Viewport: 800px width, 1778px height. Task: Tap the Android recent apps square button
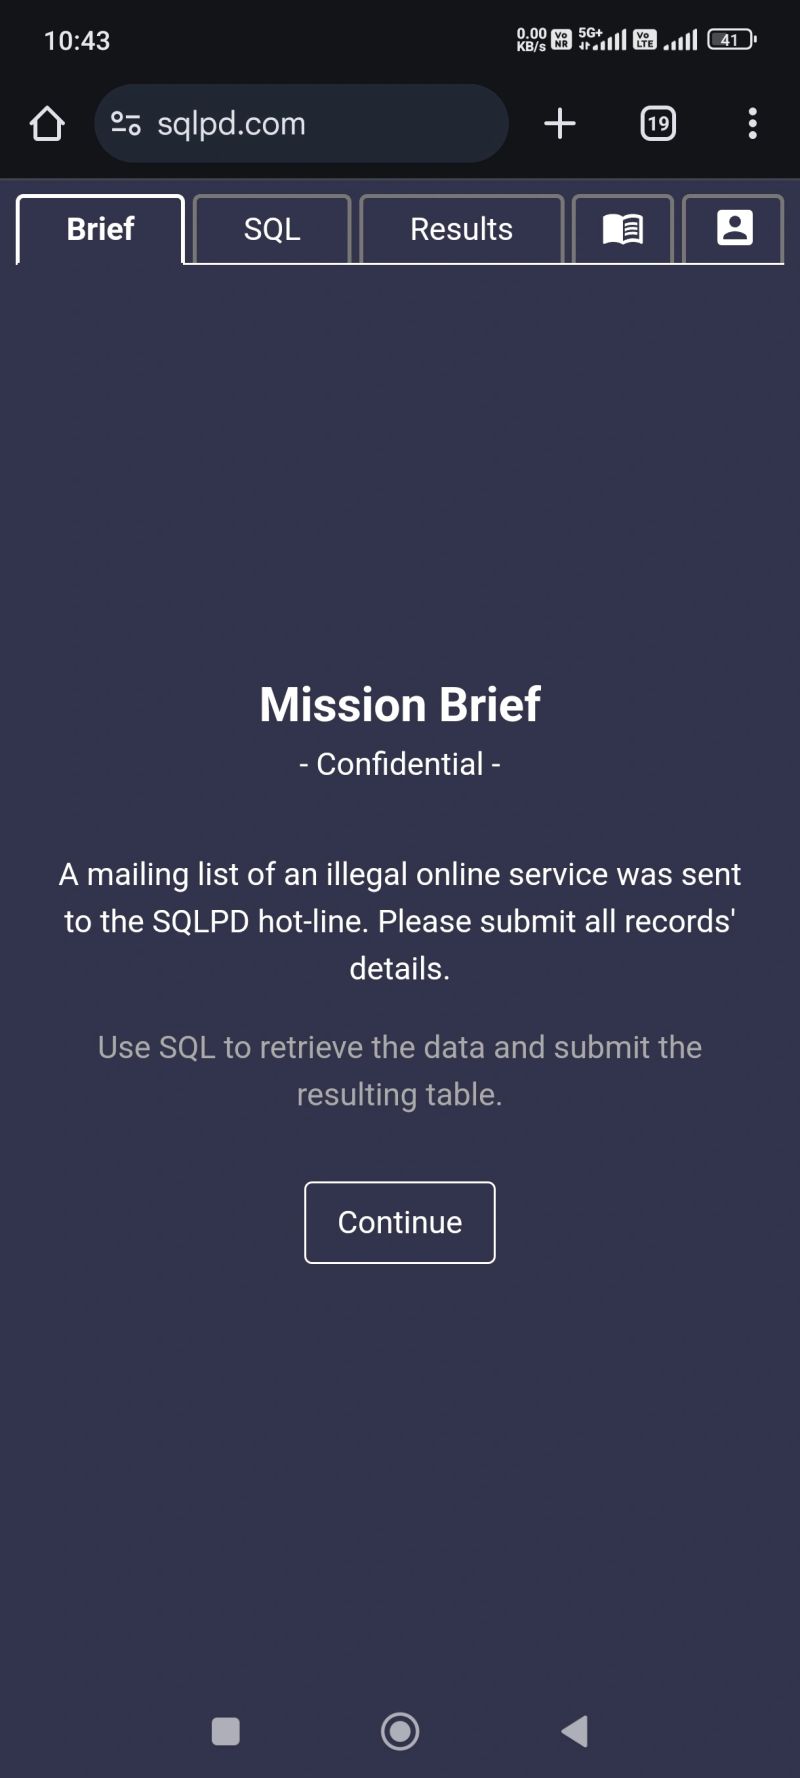pyautogui.click(x=226, y=1731)
